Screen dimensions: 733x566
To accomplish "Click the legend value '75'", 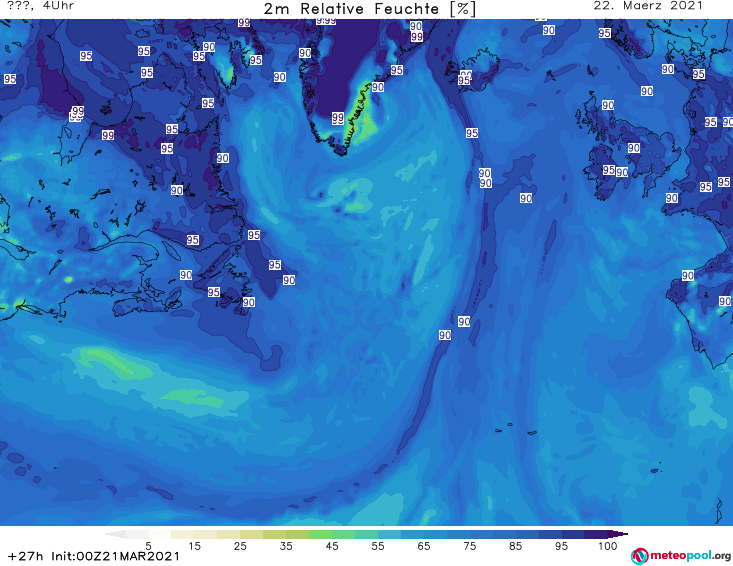I will [x=470, y=546].
